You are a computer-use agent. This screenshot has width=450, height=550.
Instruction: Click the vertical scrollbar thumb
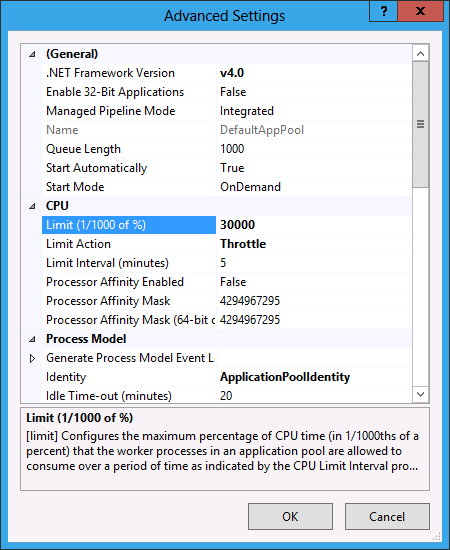pyautogui.click(x=421, y=124)
